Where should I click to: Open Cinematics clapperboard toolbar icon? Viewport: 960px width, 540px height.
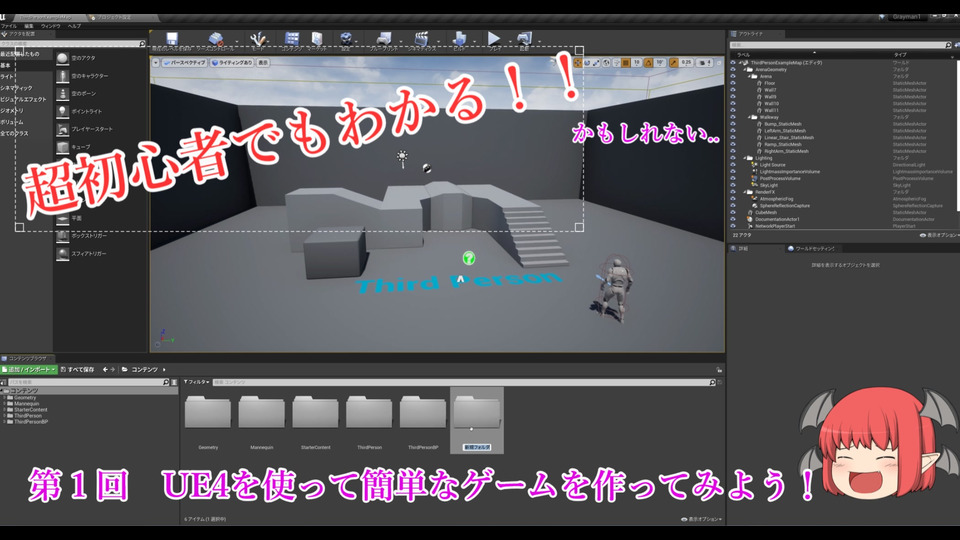(421, 39)
